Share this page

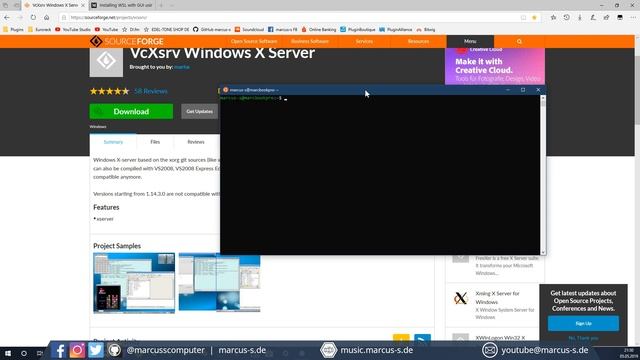pos(607,18)
